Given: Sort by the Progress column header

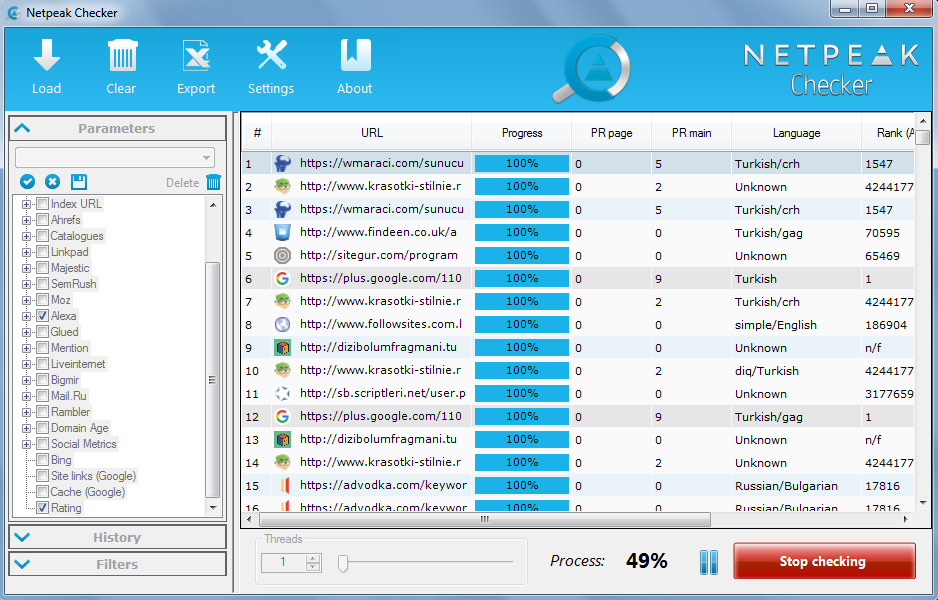Looking at the screenshot, I should click(x=522, y=133).
